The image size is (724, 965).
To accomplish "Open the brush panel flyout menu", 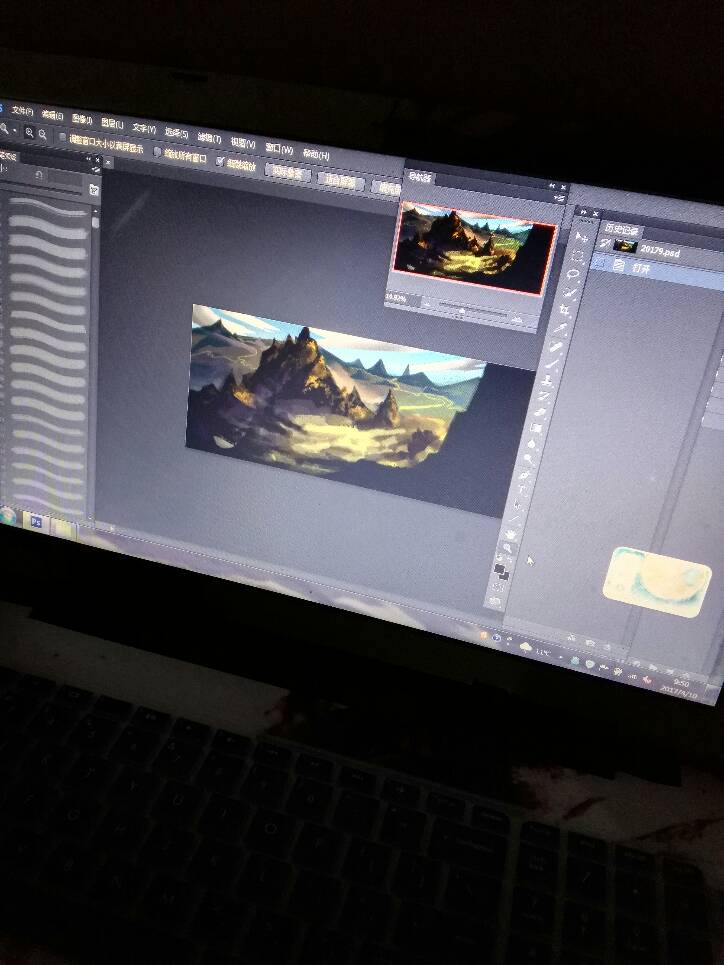I will tap(97, 170).
